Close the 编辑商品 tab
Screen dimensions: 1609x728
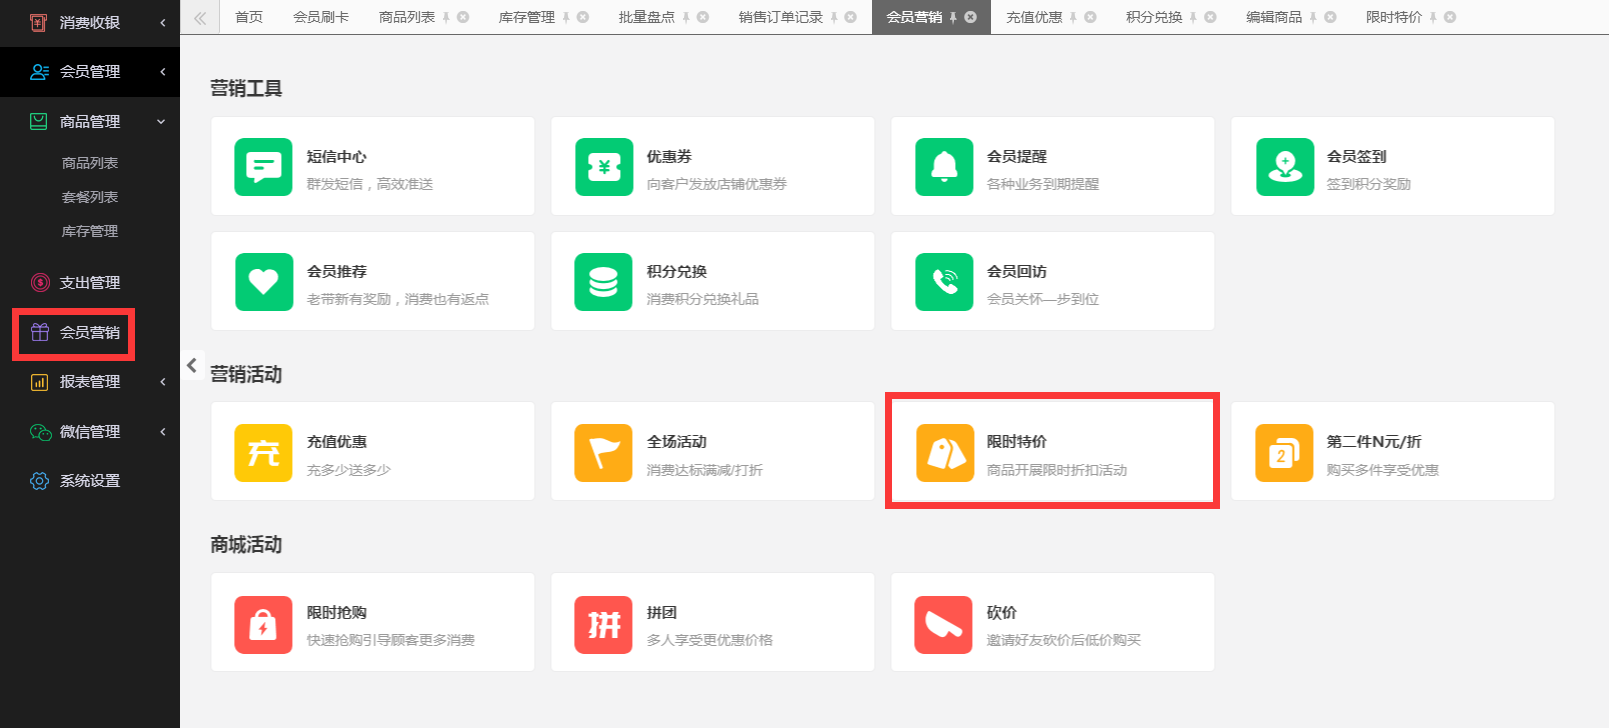pos(1330,17)
